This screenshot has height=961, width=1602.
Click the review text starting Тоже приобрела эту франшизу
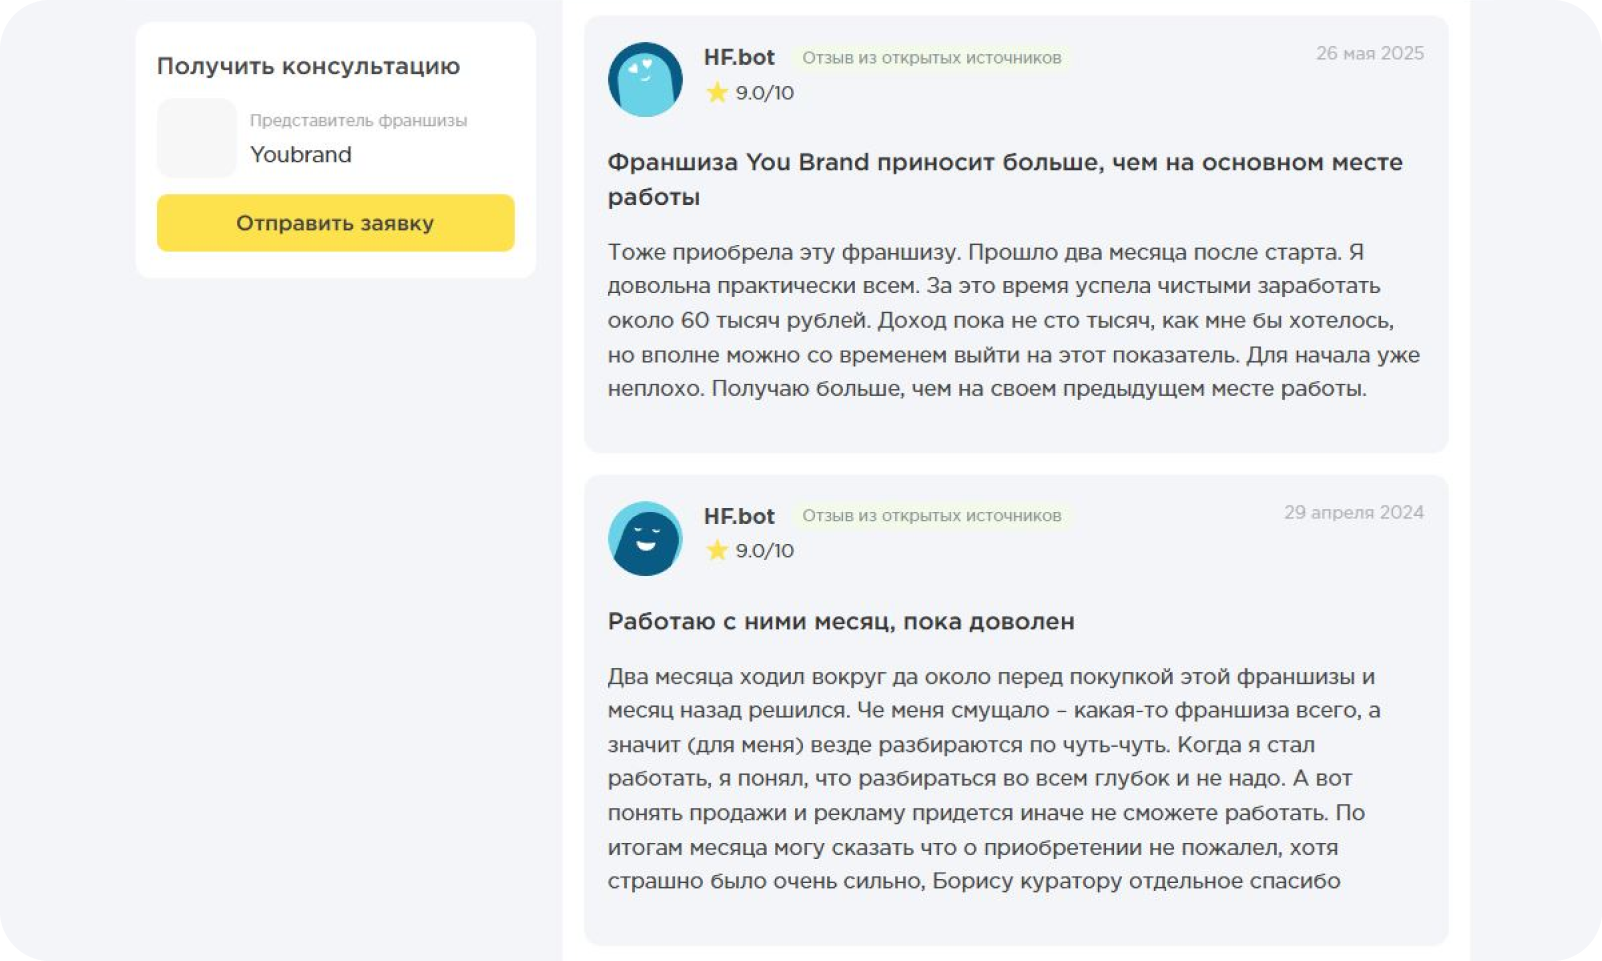tap(1012, 320)
